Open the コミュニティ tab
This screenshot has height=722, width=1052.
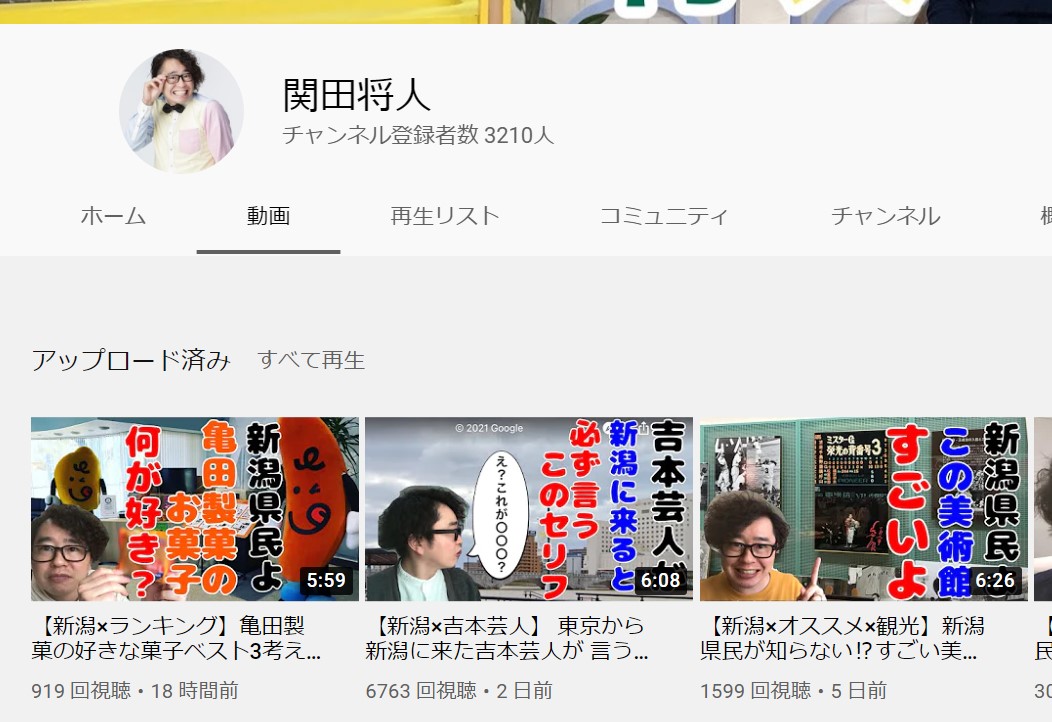coord(664,216)
